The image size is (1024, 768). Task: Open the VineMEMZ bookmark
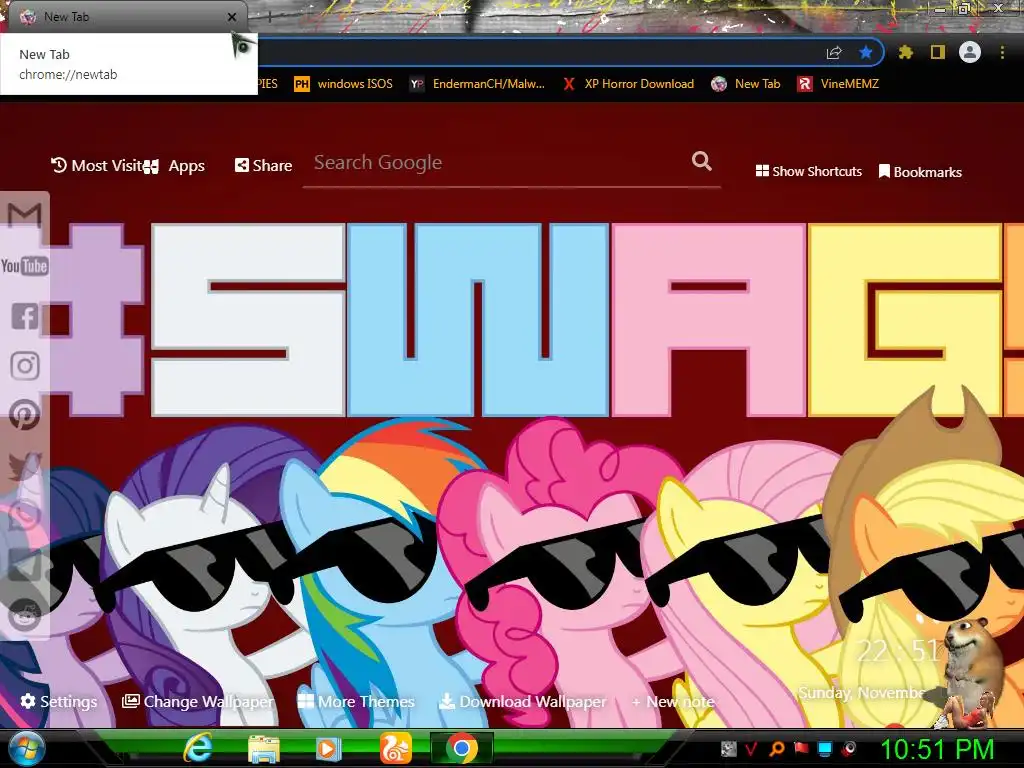[x=839, y=84]
